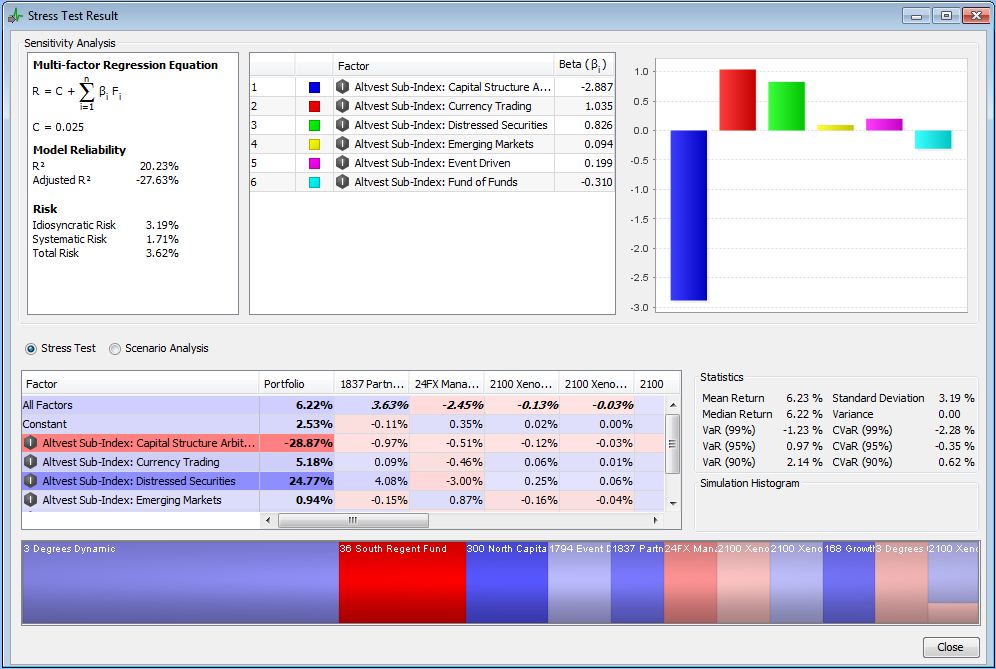Click the Beta (βi) column header
The height and width of the screenshot is (669, 996).
[x=584, y=64]
